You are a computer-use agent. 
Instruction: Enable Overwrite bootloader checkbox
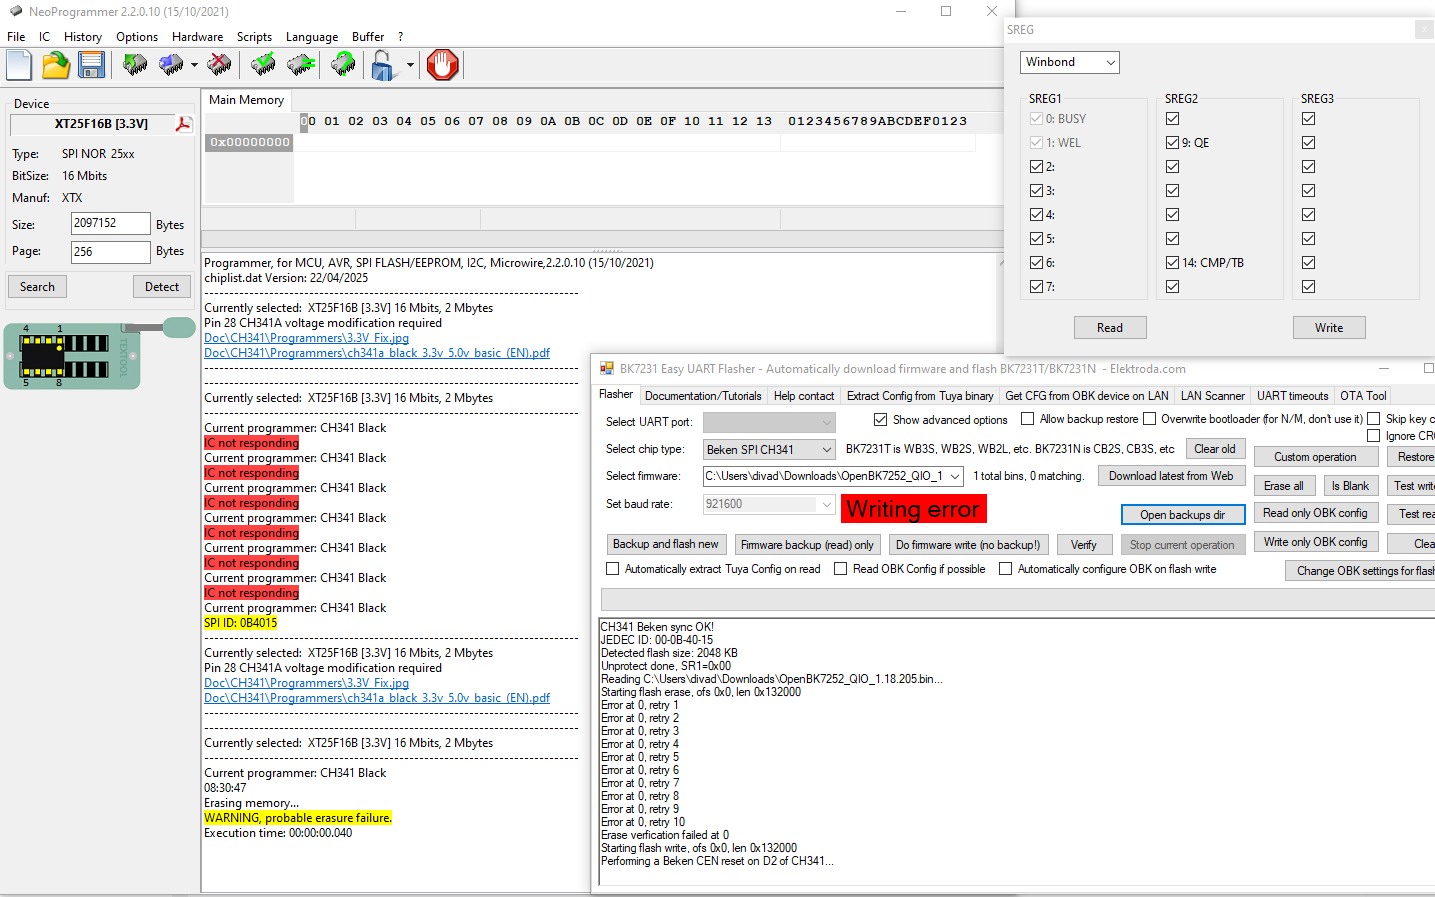pyautogui.click(x=1149, y=419)
